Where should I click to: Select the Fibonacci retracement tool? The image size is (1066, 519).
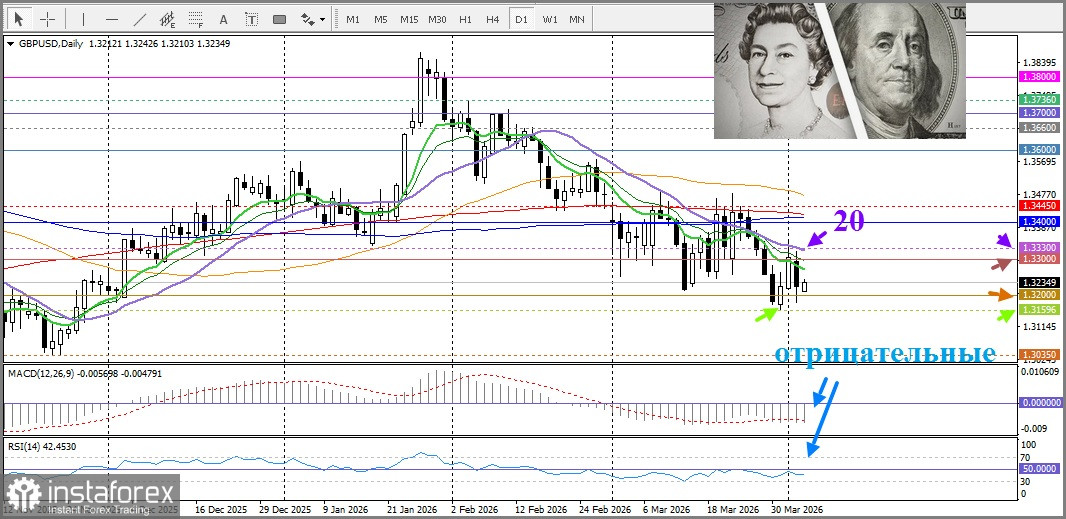tap(196, 20)
